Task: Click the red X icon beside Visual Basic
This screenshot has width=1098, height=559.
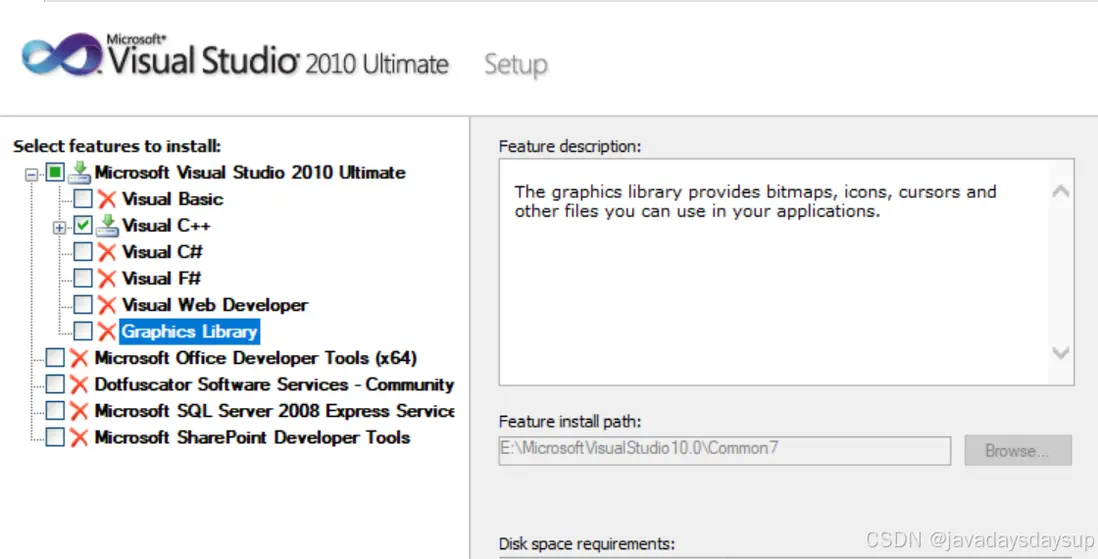Action: point(106,199)
